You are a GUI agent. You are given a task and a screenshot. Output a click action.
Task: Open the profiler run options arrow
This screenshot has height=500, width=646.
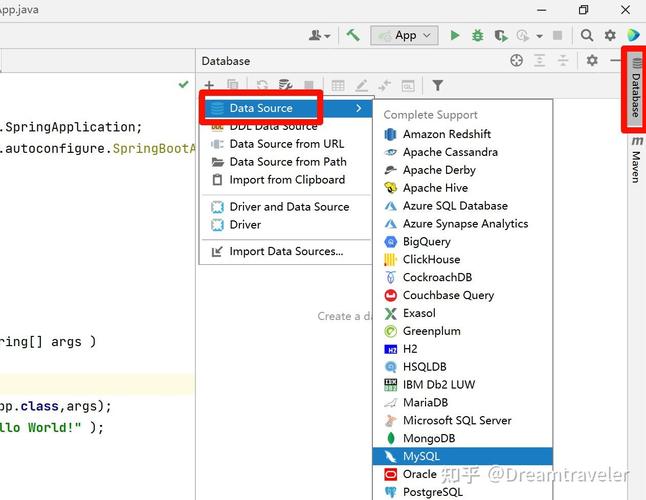[x=539, y=36]
